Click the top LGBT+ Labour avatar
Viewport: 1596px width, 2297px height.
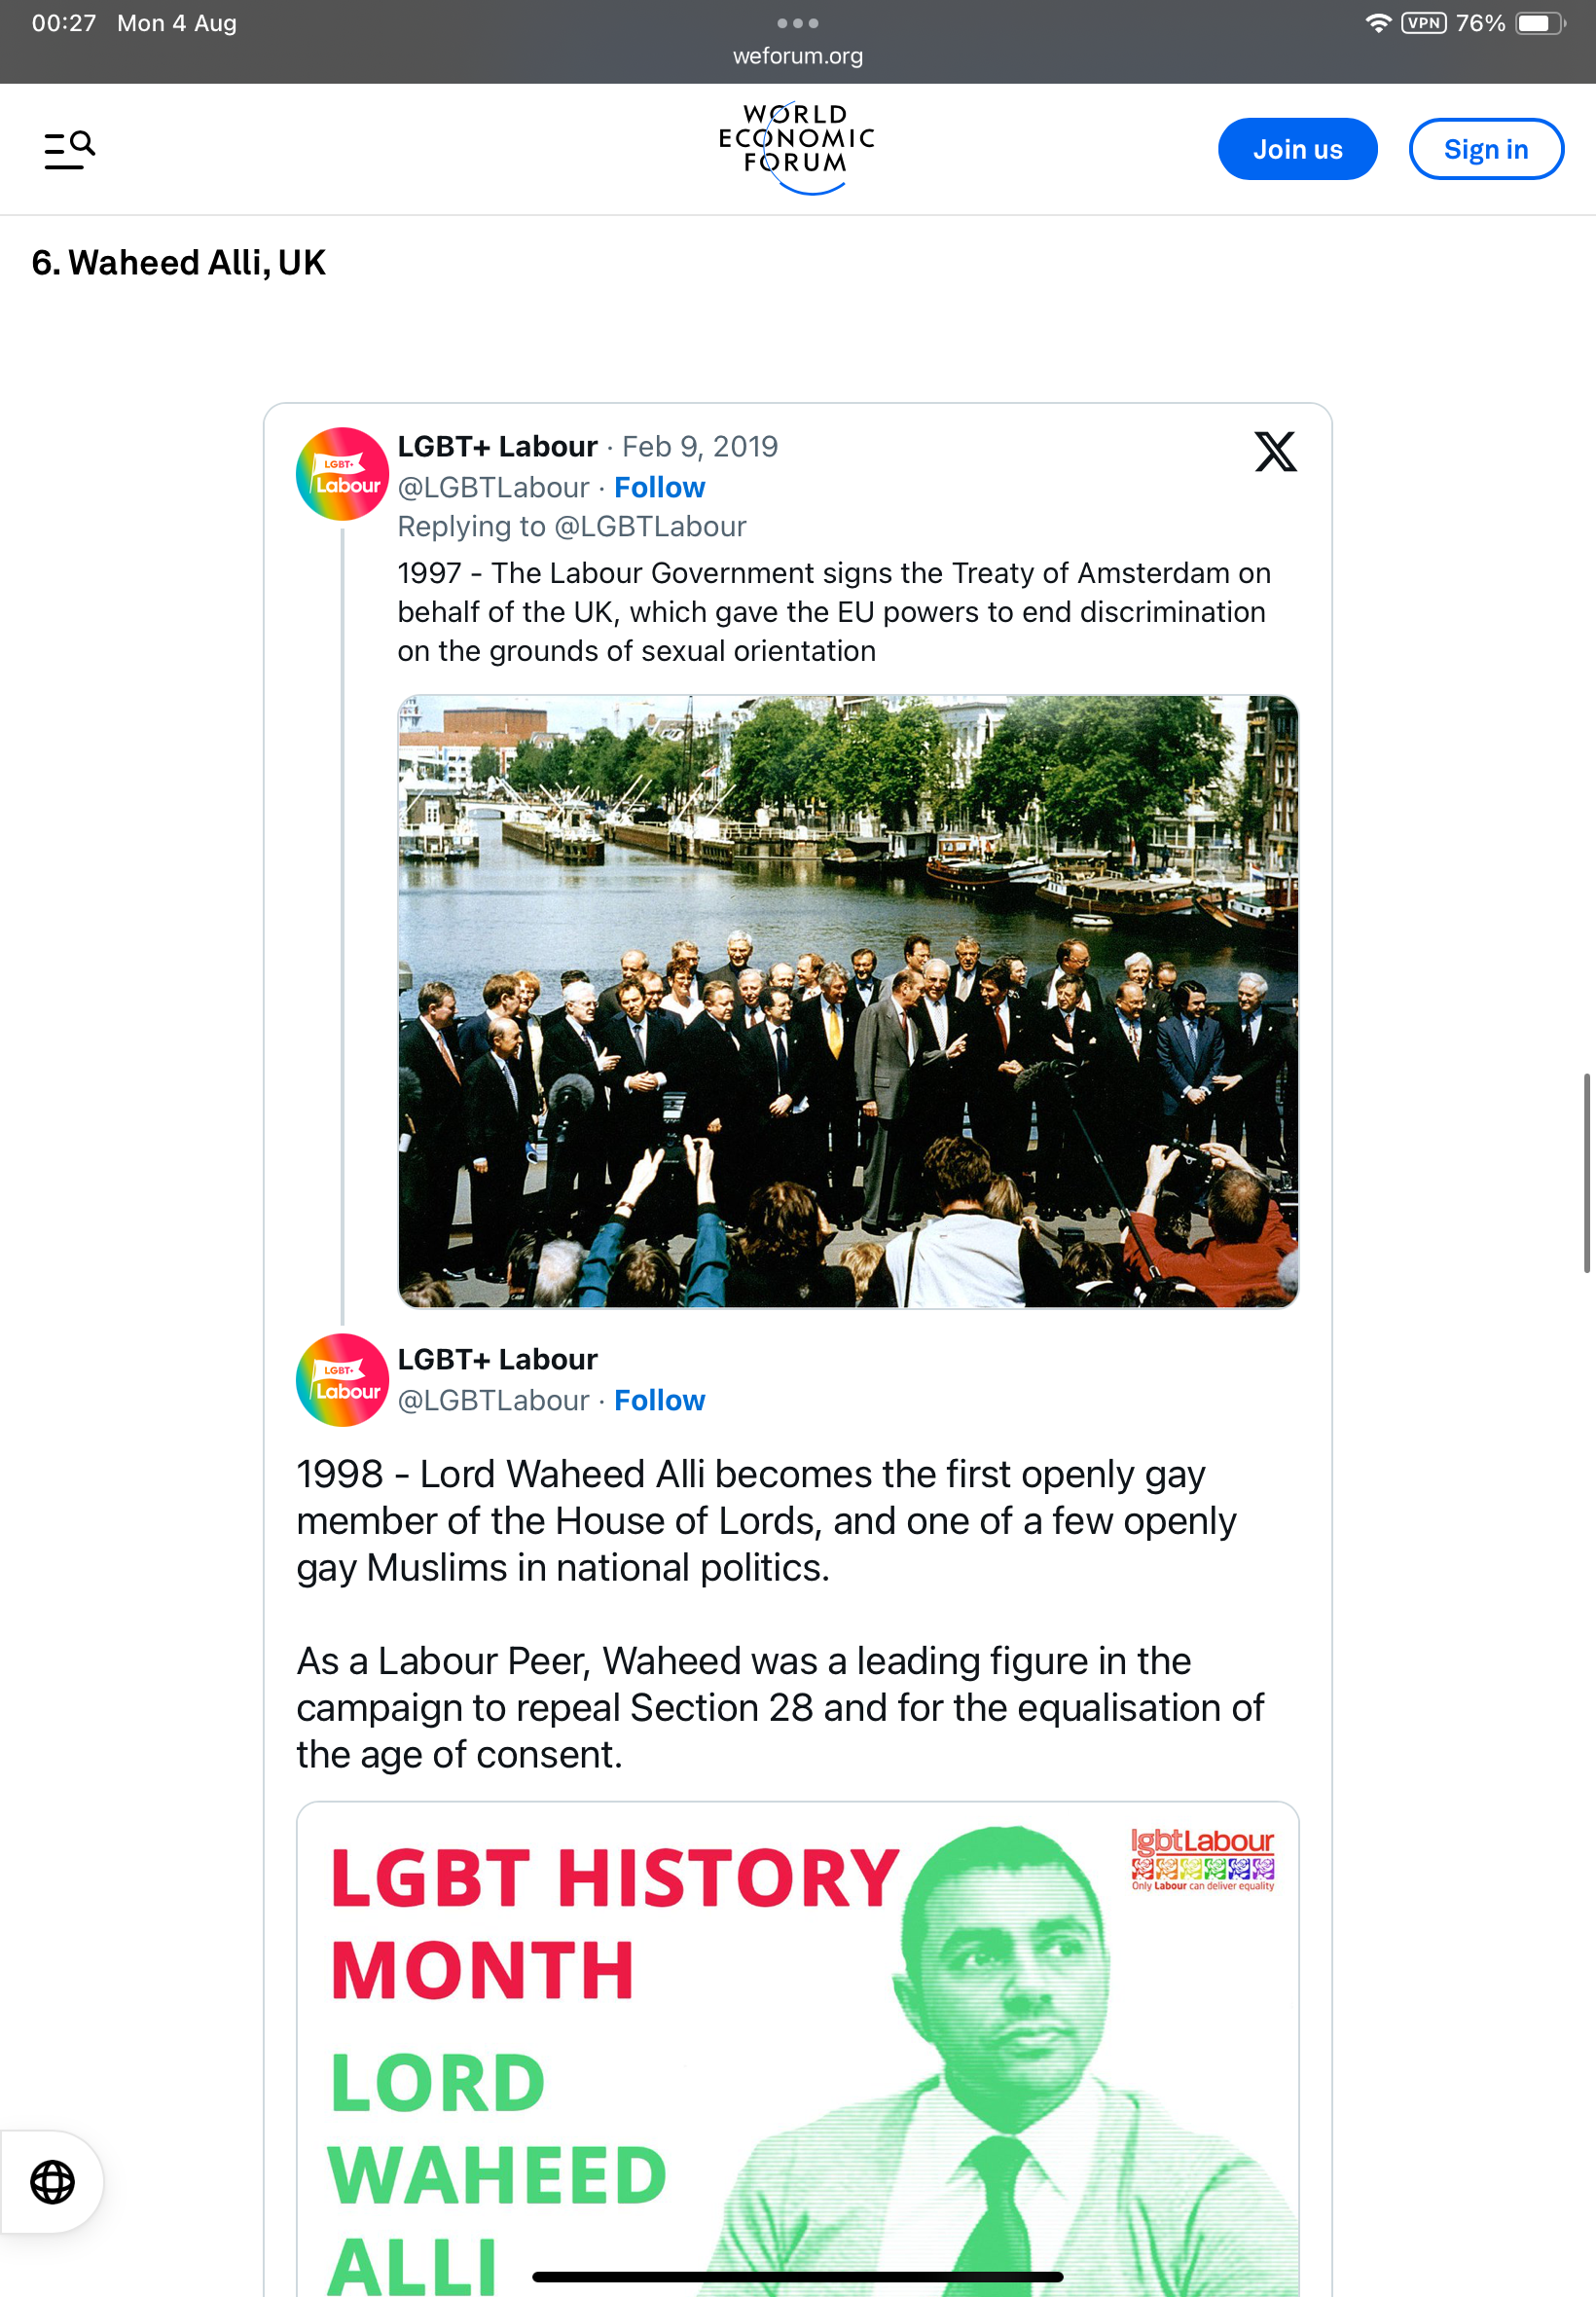(x=342, y=474)
